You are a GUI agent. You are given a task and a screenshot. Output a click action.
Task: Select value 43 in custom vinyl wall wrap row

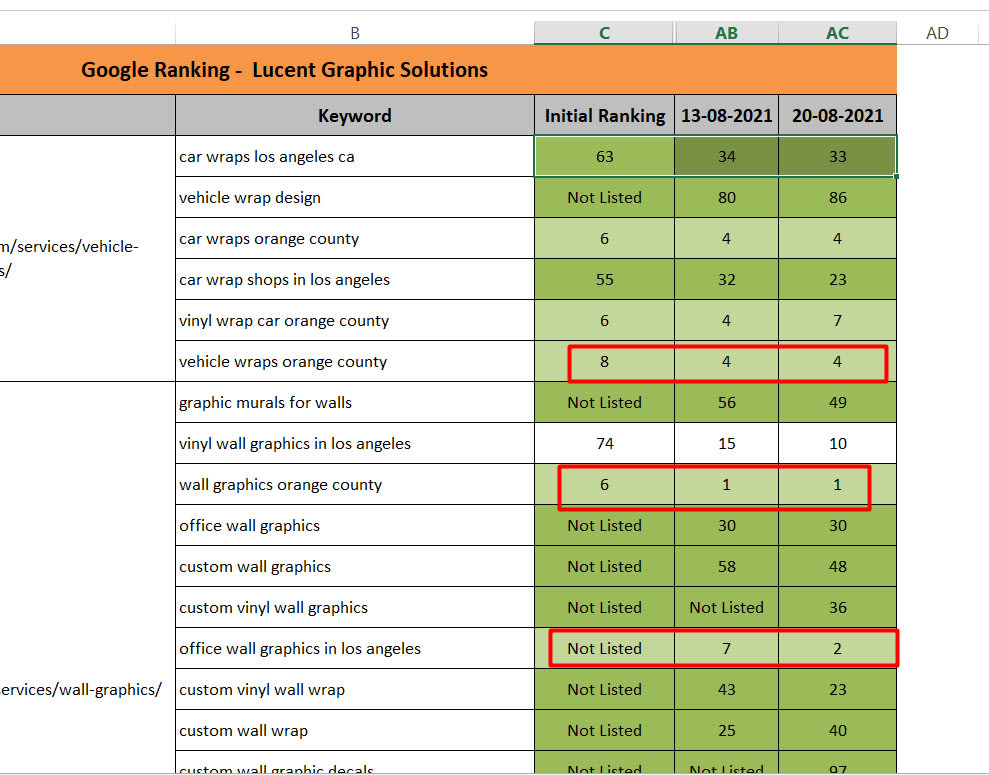coord(727,689)
